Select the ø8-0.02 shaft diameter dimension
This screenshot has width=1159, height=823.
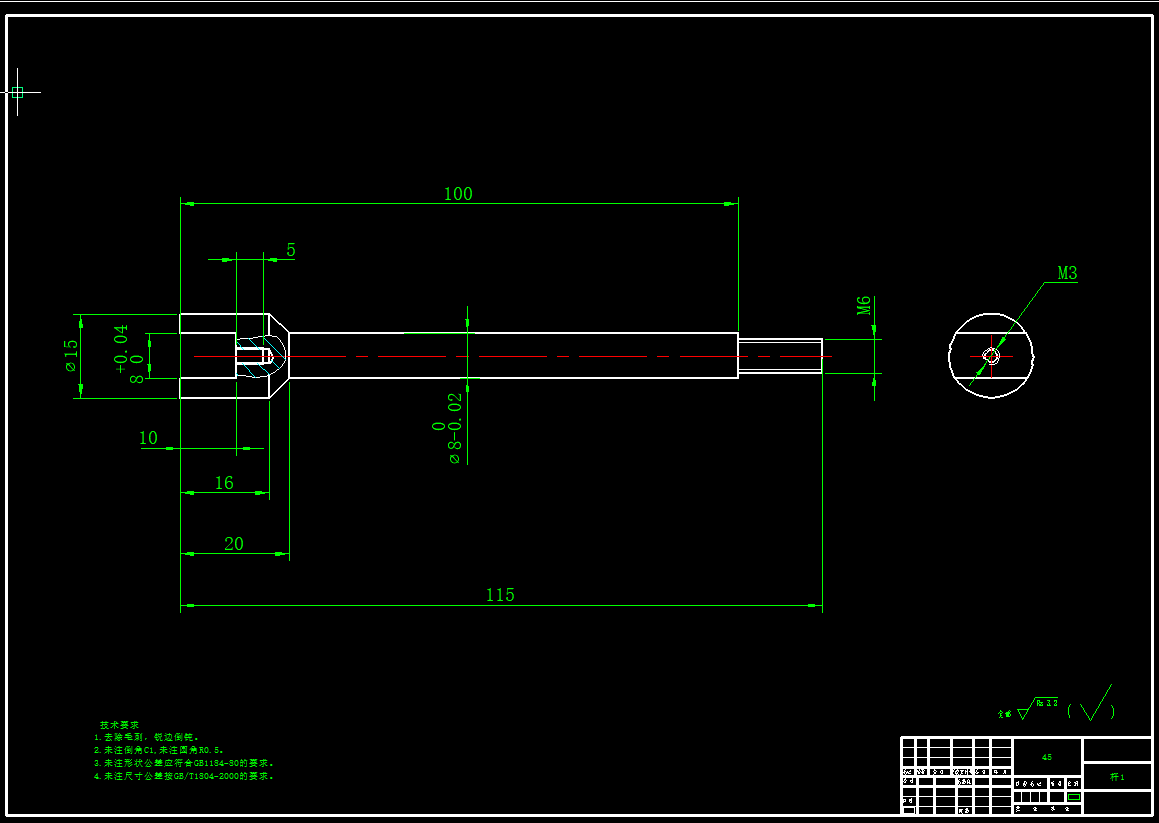click(x=448, y=428)
